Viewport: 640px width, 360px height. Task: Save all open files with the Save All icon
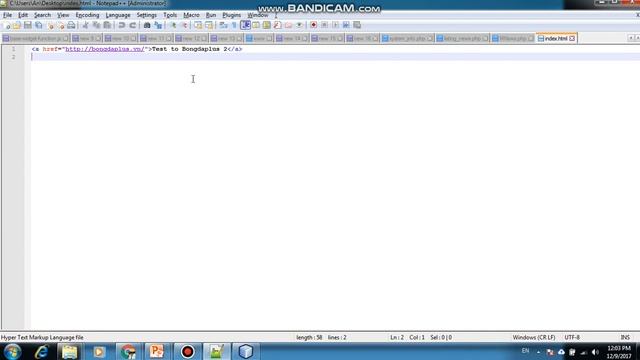click(x=39, y=25)
